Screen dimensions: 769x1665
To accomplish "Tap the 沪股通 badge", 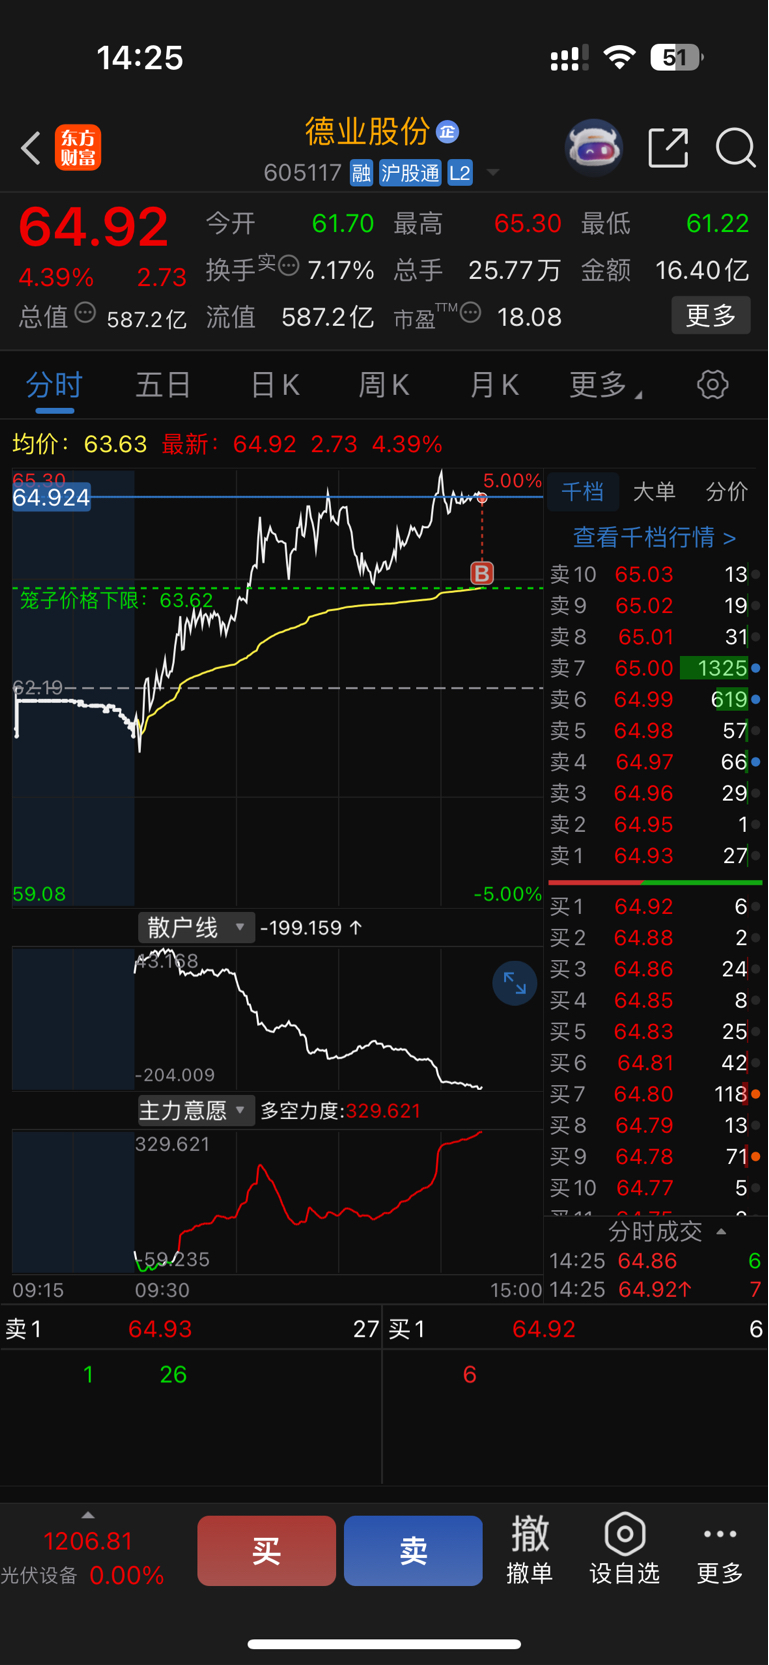I will click(x=410, y=173).
